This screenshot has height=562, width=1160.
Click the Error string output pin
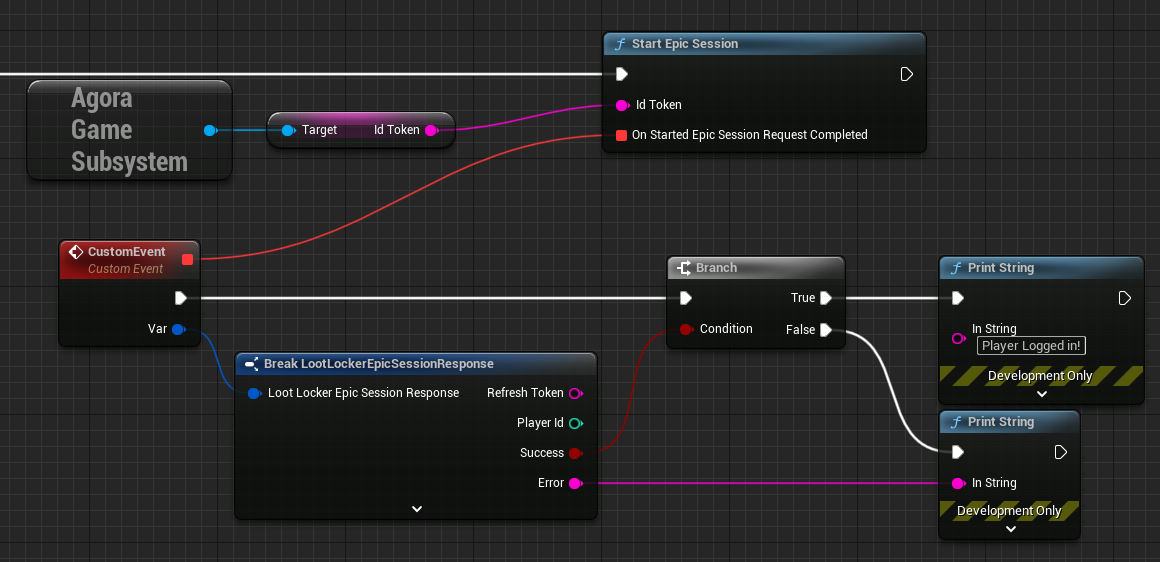click(x=576, y=484)
